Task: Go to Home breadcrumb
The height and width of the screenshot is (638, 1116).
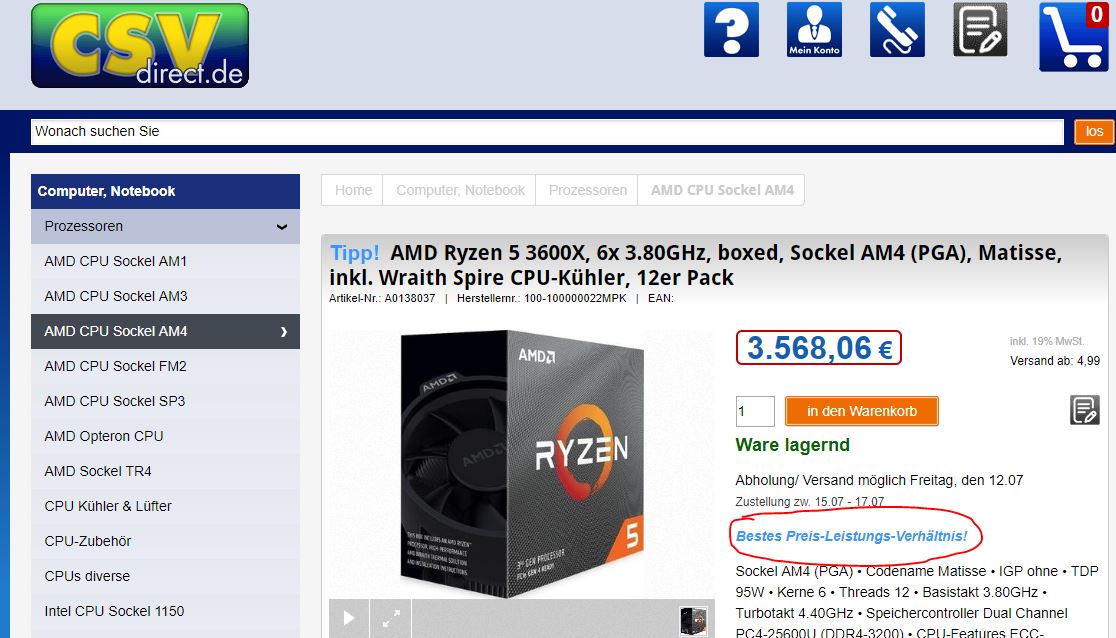Action: (353, 190)
